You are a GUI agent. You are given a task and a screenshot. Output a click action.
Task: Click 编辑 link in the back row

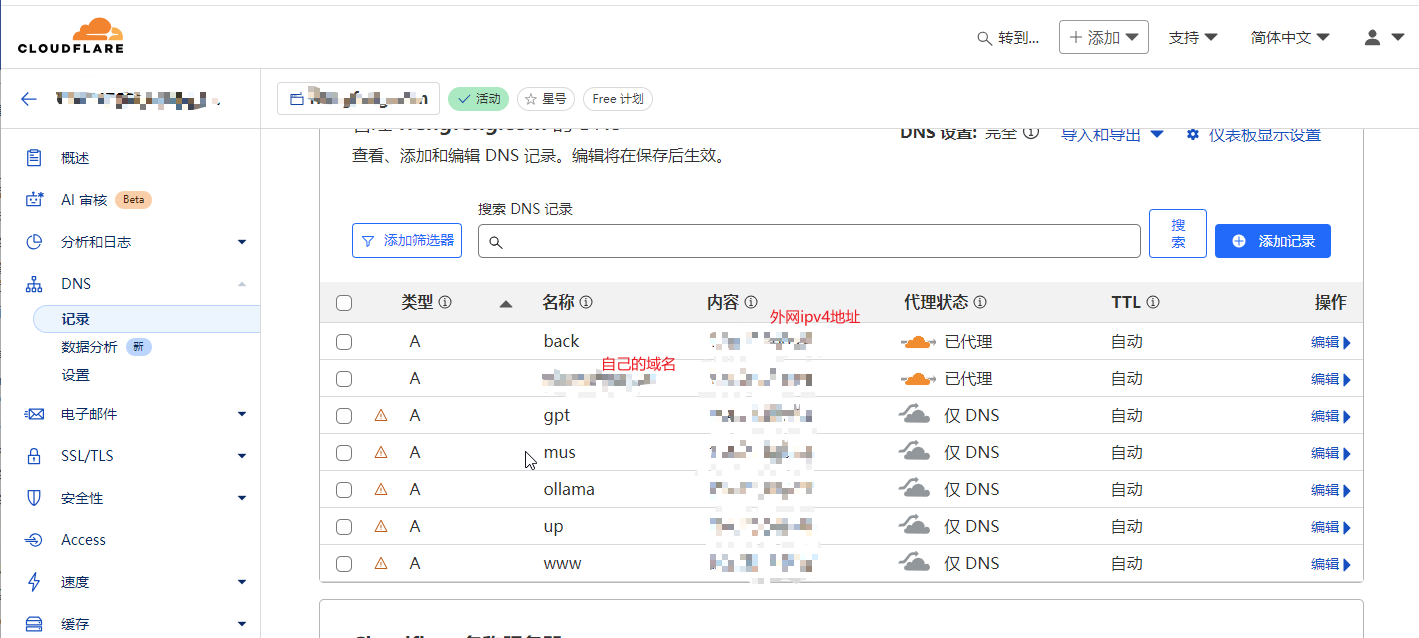coord(1331,342)
